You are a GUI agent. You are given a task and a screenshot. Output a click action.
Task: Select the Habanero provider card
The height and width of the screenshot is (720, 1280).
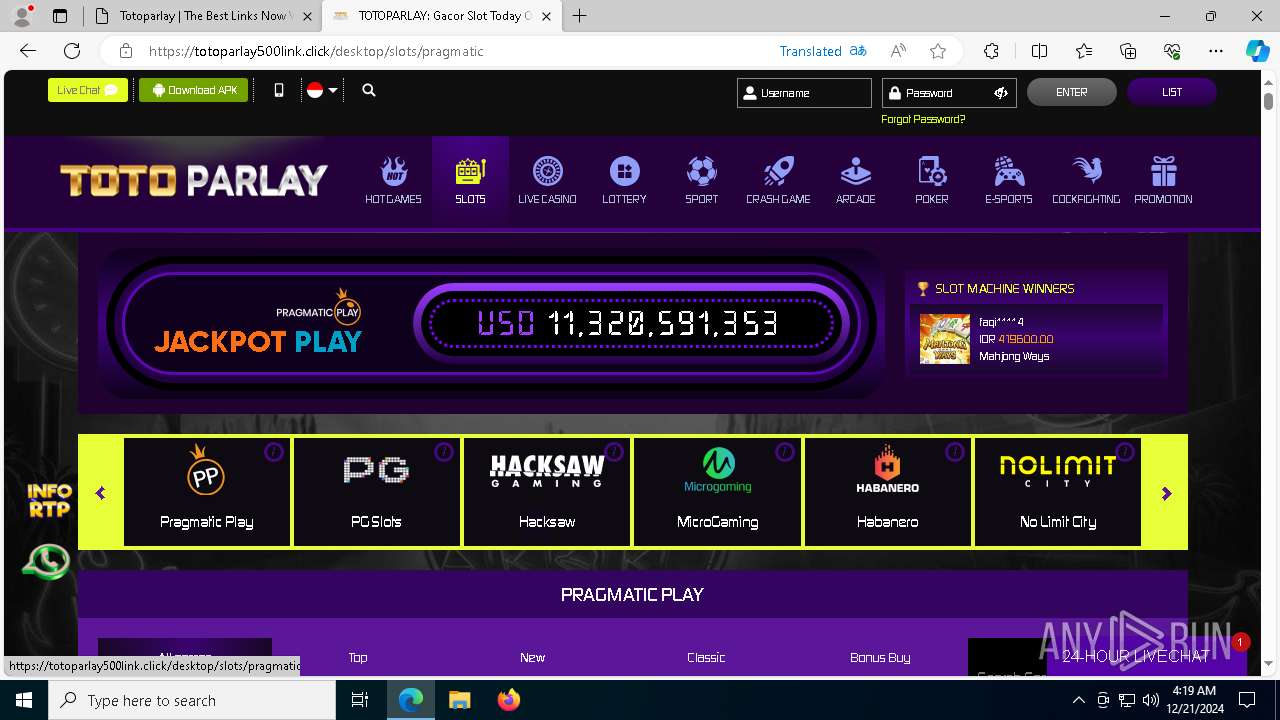click(x=887, y=492)
